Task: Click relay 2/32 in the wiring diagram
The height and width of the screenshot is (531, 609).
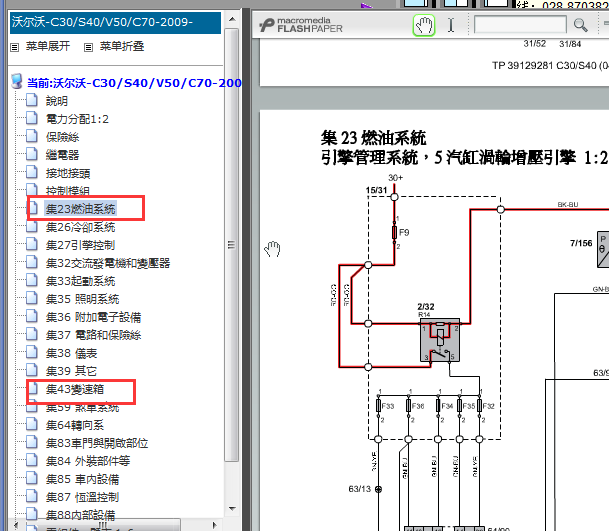Action: [x=440, y=340]
